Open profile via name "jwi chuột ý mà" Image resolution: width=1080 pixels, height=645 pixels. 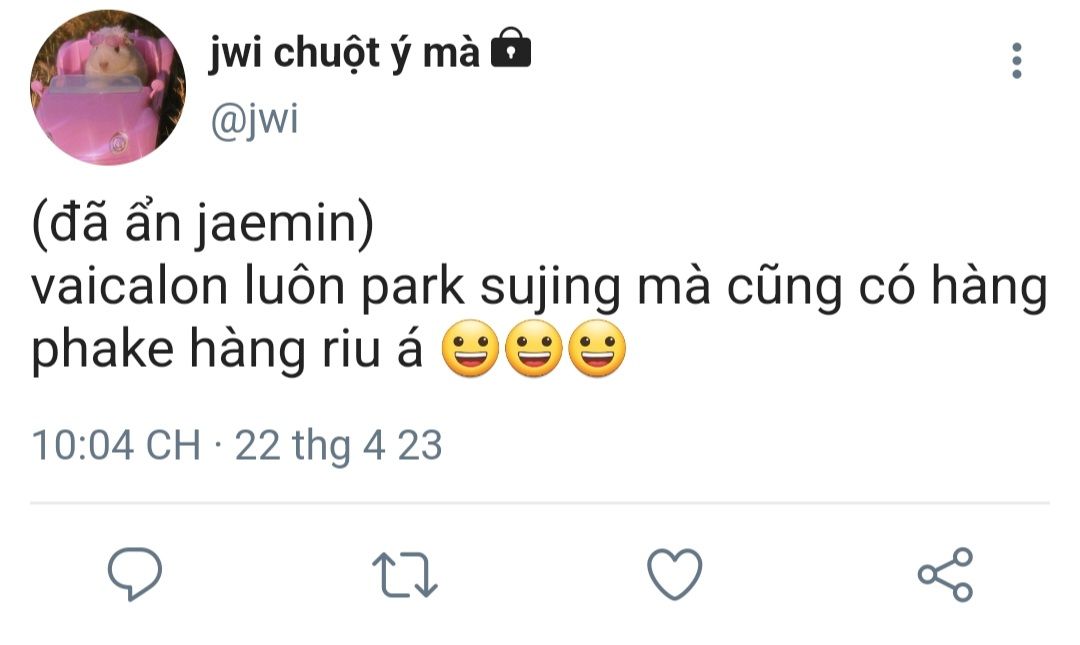point(344,52)
